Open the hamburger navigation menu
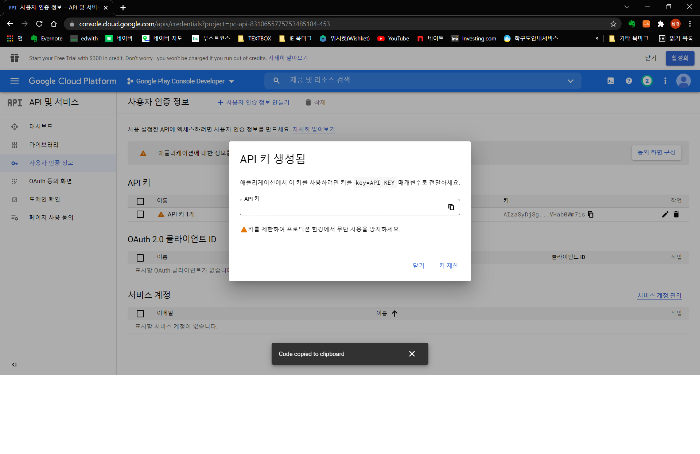Image resolution: width=700 pixels, height=454 pixels. tap(15, 81)
